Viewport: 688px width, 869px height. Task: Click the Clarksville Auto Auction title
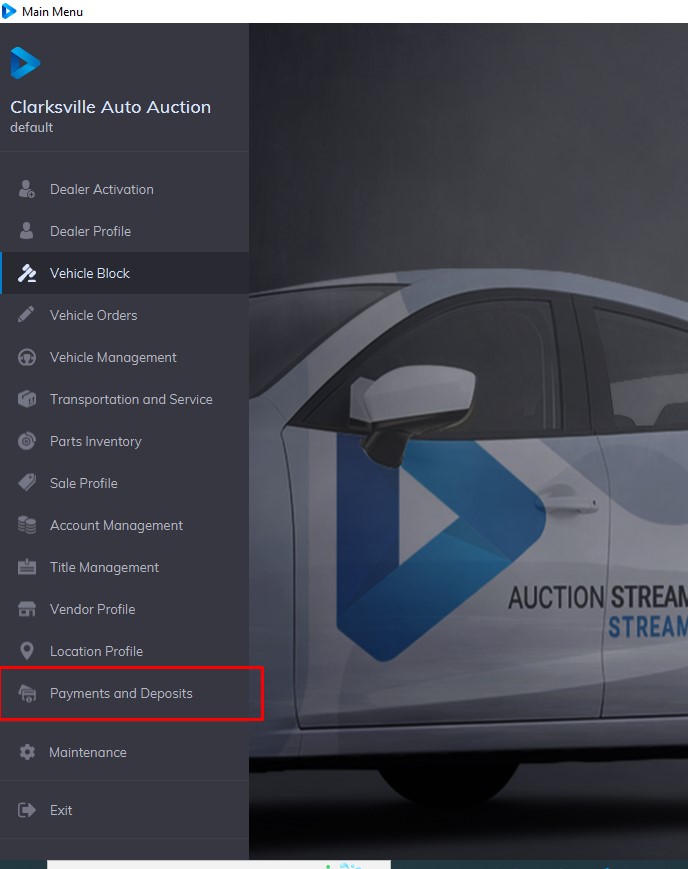tap(110, 107)
